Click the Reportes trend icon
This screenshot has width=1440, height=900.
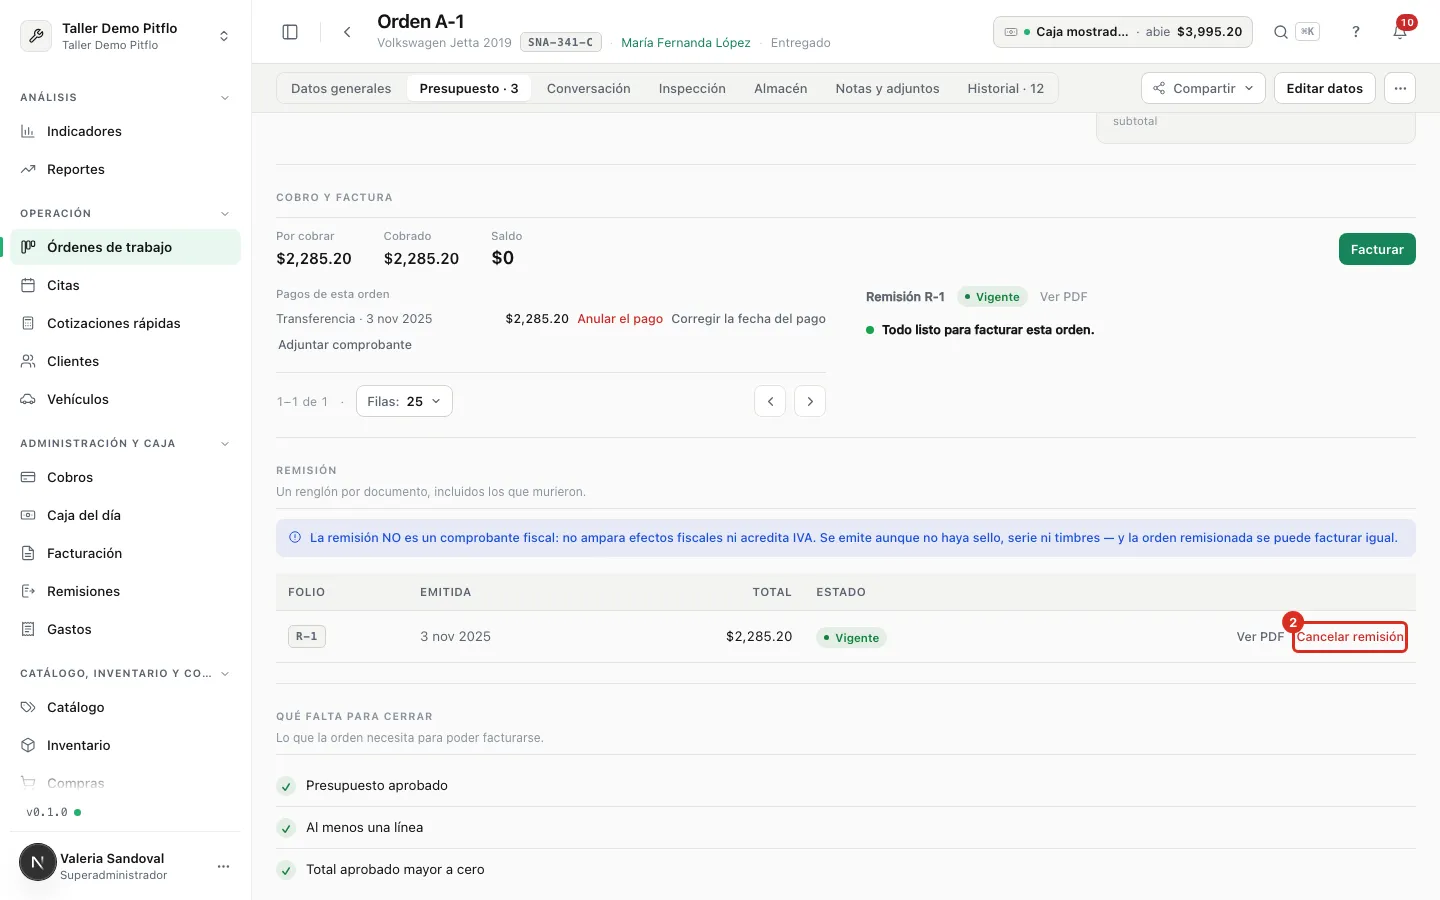28,169
